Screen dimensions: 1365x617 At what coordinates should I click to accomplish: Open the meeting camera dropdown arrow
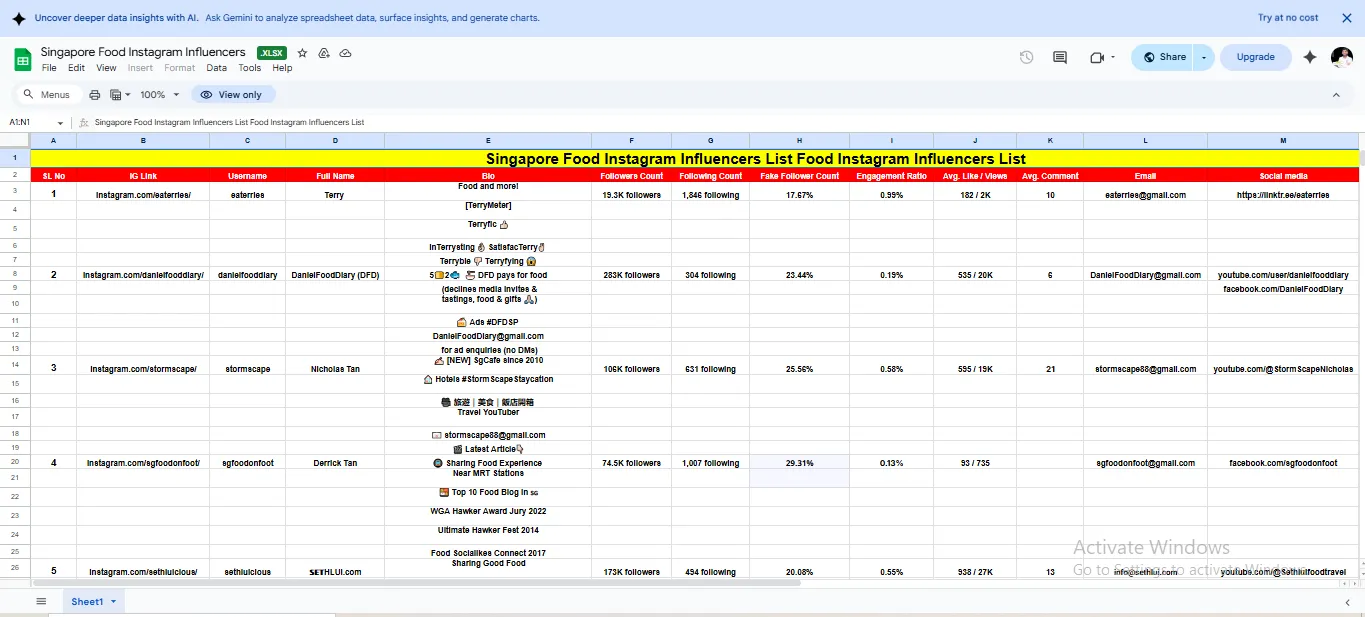pos(1113,57)
